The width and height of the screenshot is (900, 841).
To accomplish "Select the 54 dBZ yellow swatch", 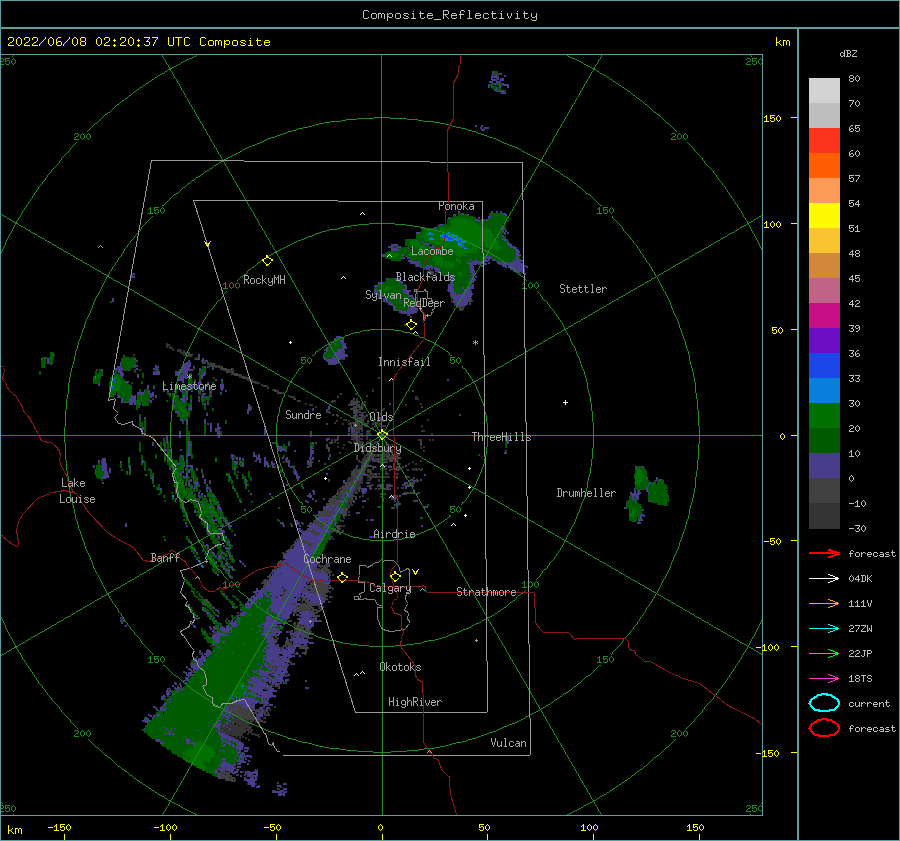I will pyautogui.click(x=824, y=216).
